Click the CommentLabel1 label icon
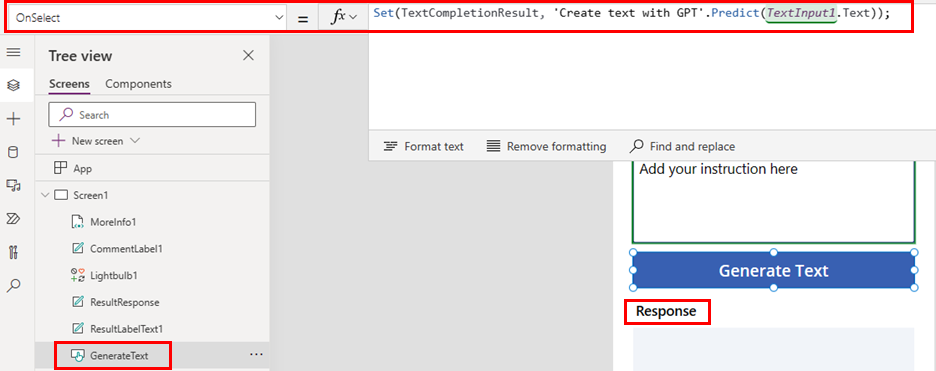This screenshot has width=936, height=371. tap(78, 249)
